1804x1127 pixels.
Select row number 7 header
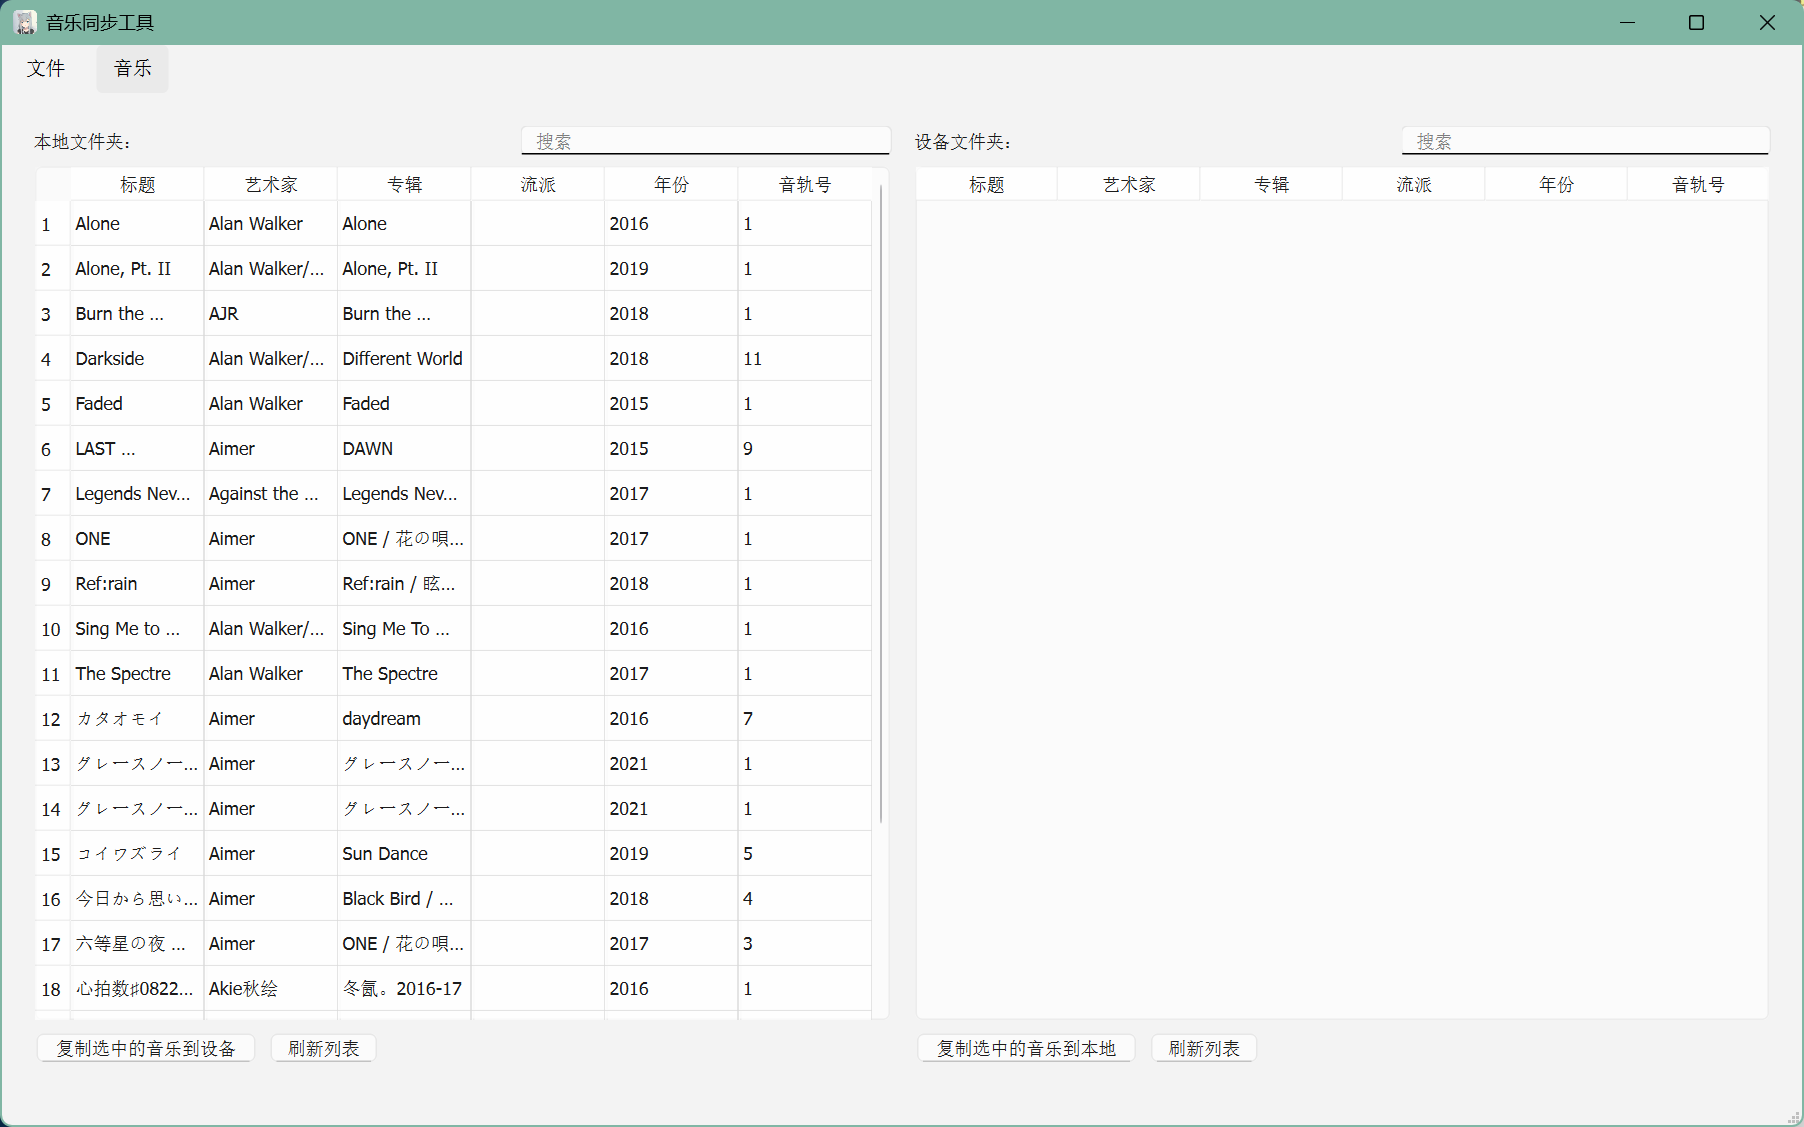[x=53, y=493]
